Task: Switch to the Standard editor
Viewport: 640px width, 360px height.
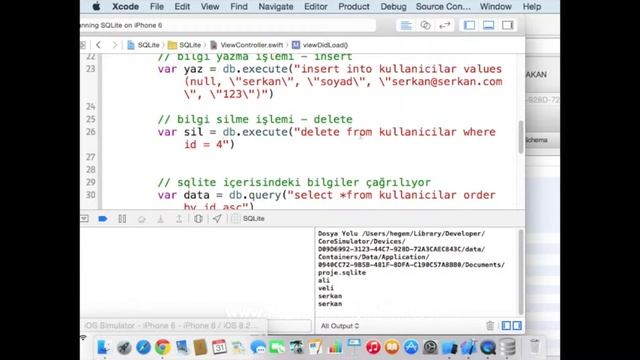Action: 406,25
